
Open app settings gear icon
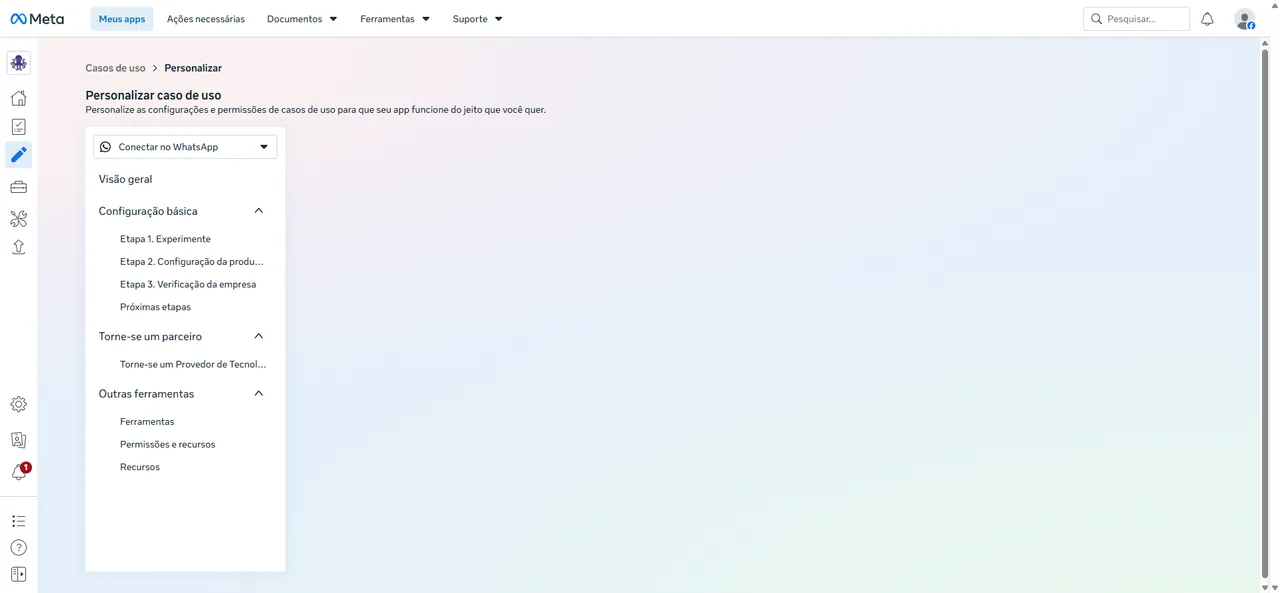[x=18, y=405]
